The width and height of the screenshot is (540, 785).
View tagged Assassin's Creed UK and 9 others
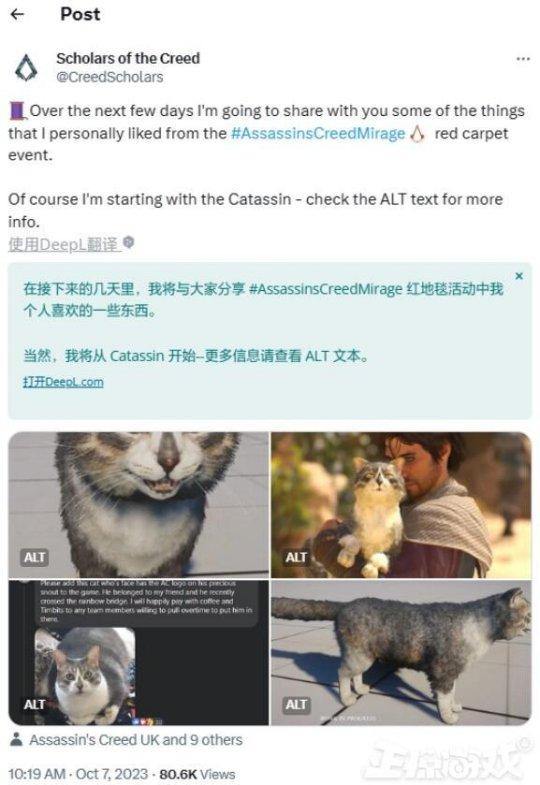(x=136, y=740)
